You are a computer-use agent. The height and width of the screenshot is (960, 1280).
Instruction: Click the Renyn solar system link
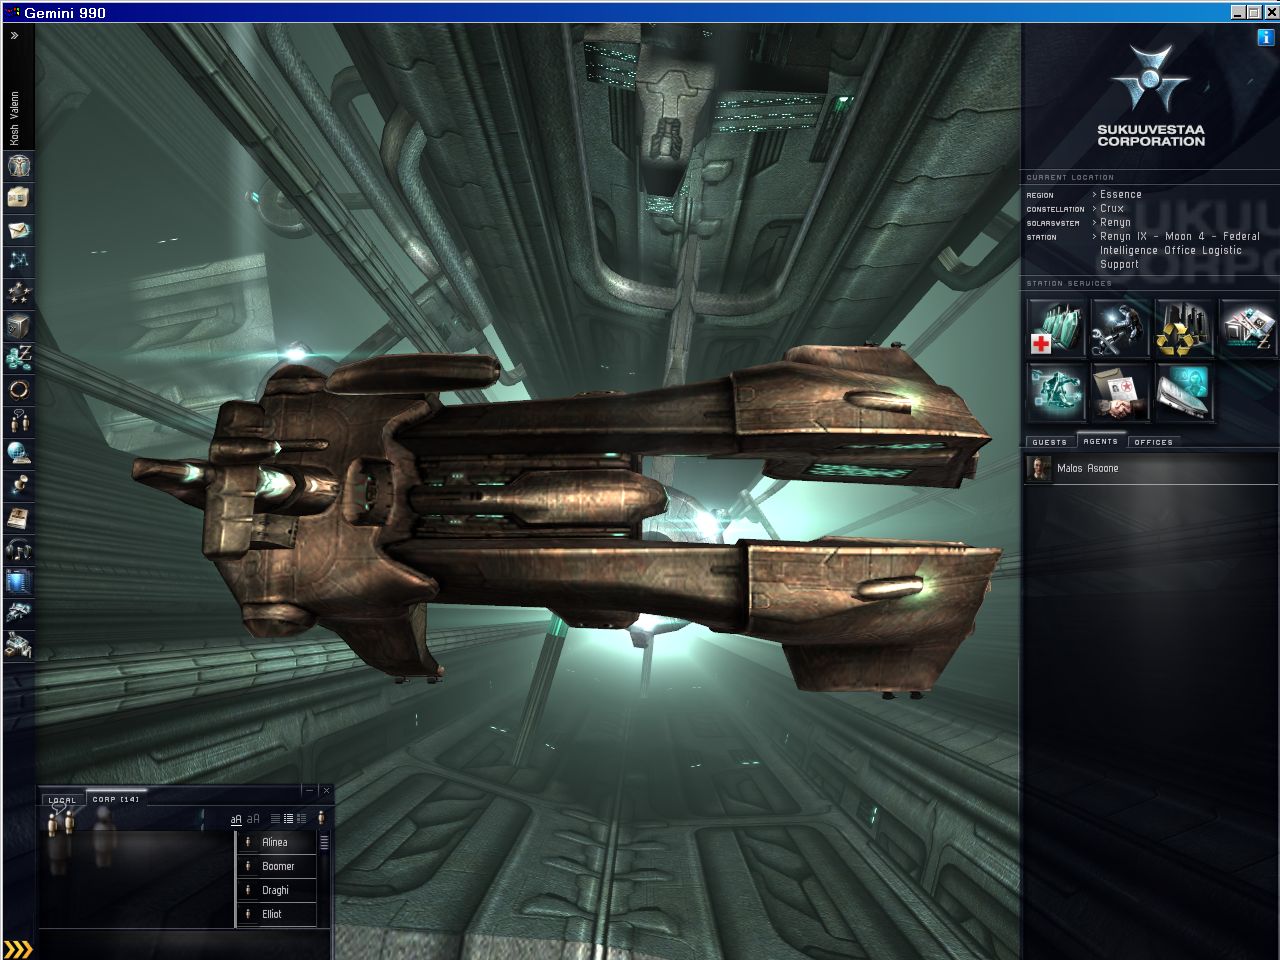click(x=1115, y=223)
